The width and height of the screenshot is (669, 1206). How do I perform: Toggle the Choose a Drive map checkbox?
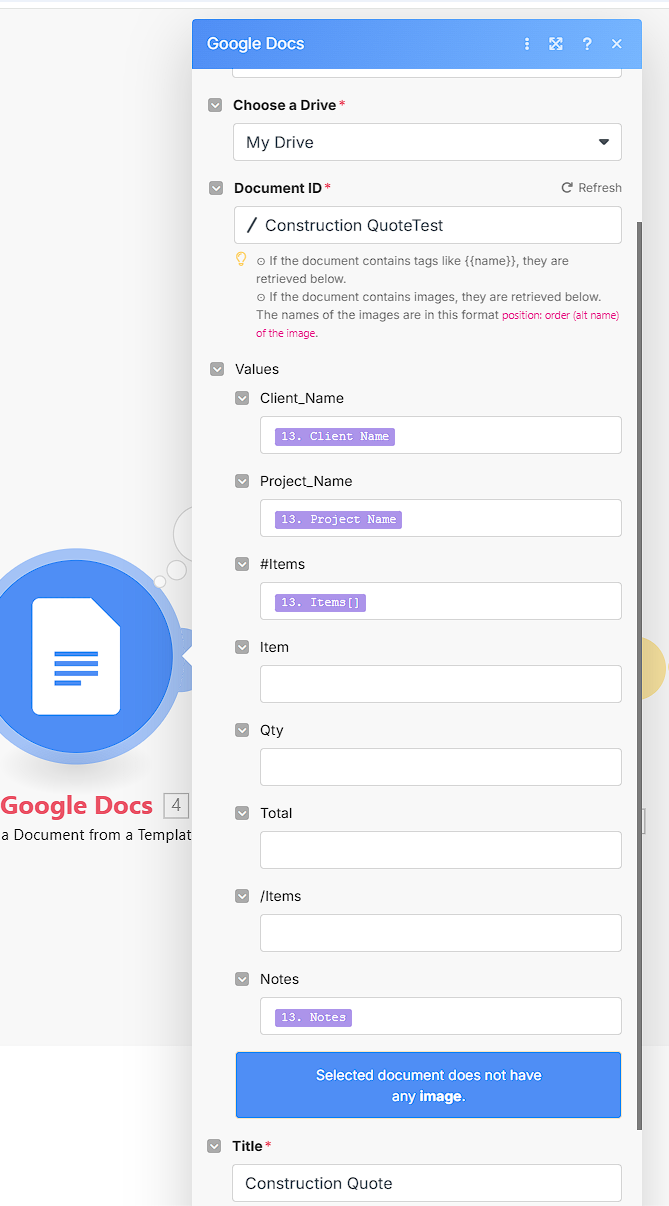point(215,105)
